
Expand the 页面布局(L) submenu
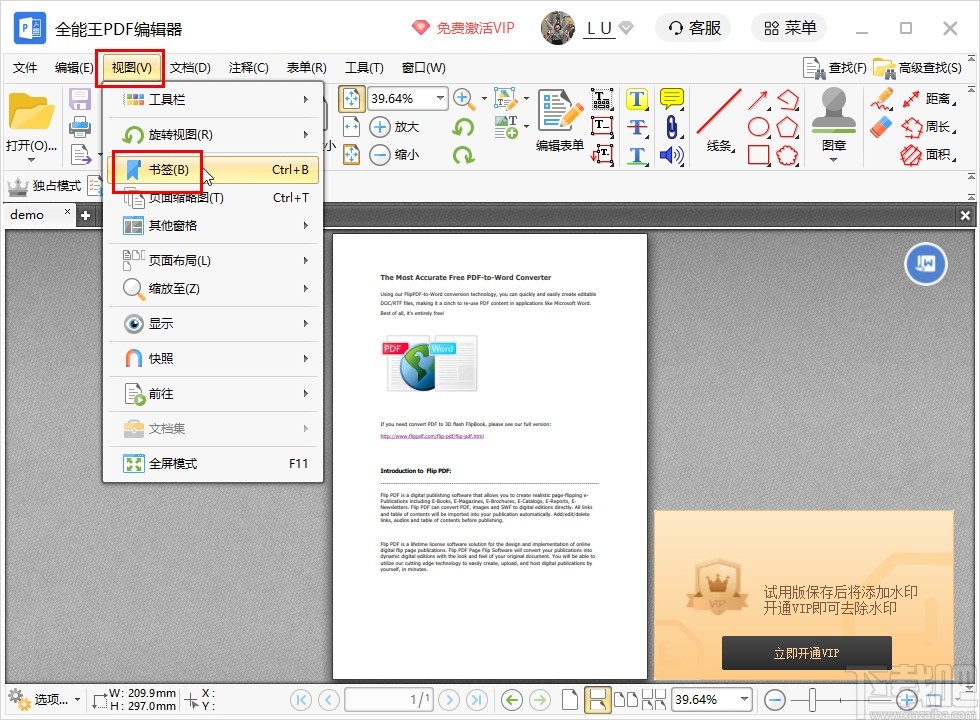coord(213,260)
